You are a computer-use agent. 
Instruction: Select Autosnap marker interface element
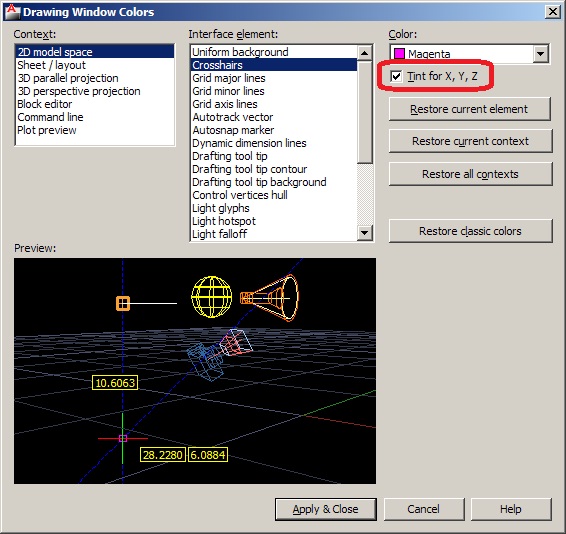coord(233,130)
